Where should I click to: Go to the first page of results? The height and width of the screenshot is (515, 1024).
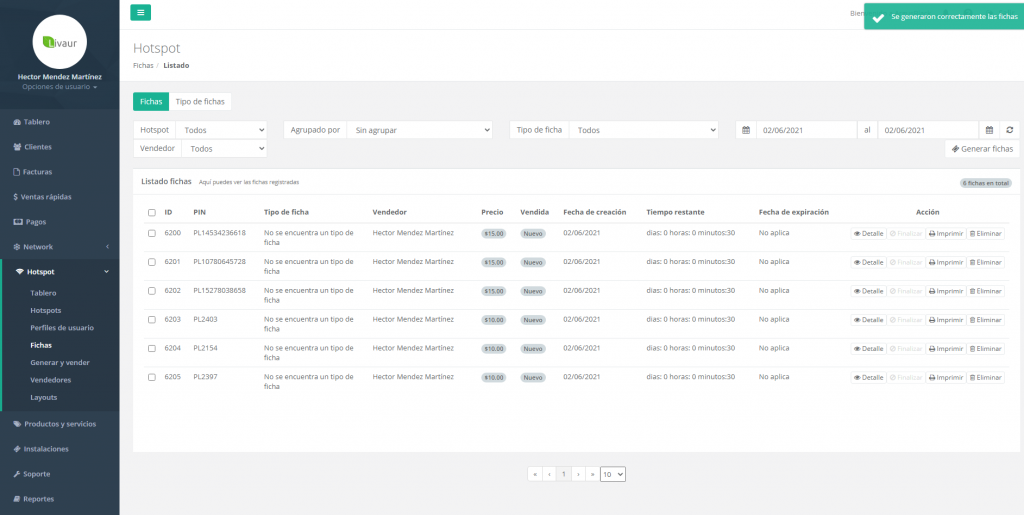pos(535,475)
